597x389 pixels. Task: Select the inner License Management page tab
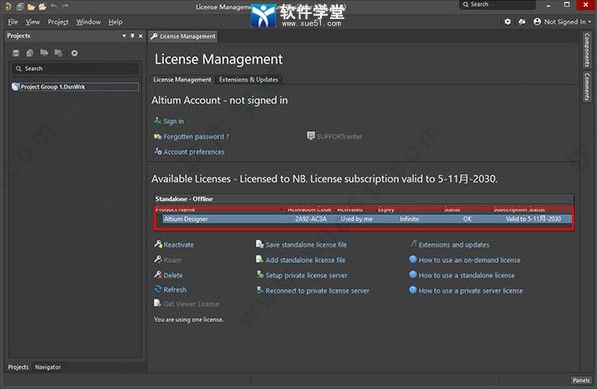182,80
